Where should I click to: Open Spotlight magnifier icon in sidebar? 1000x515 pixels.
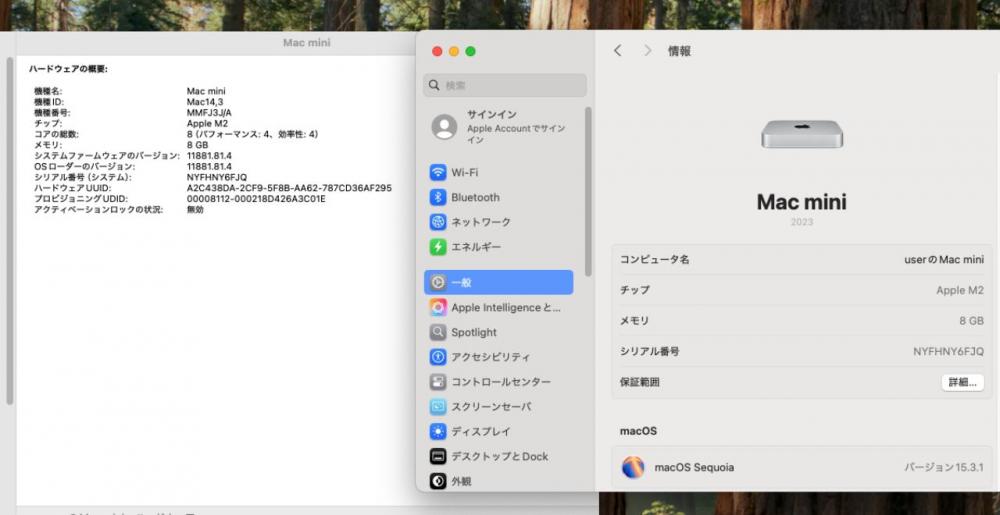[438, 333]
